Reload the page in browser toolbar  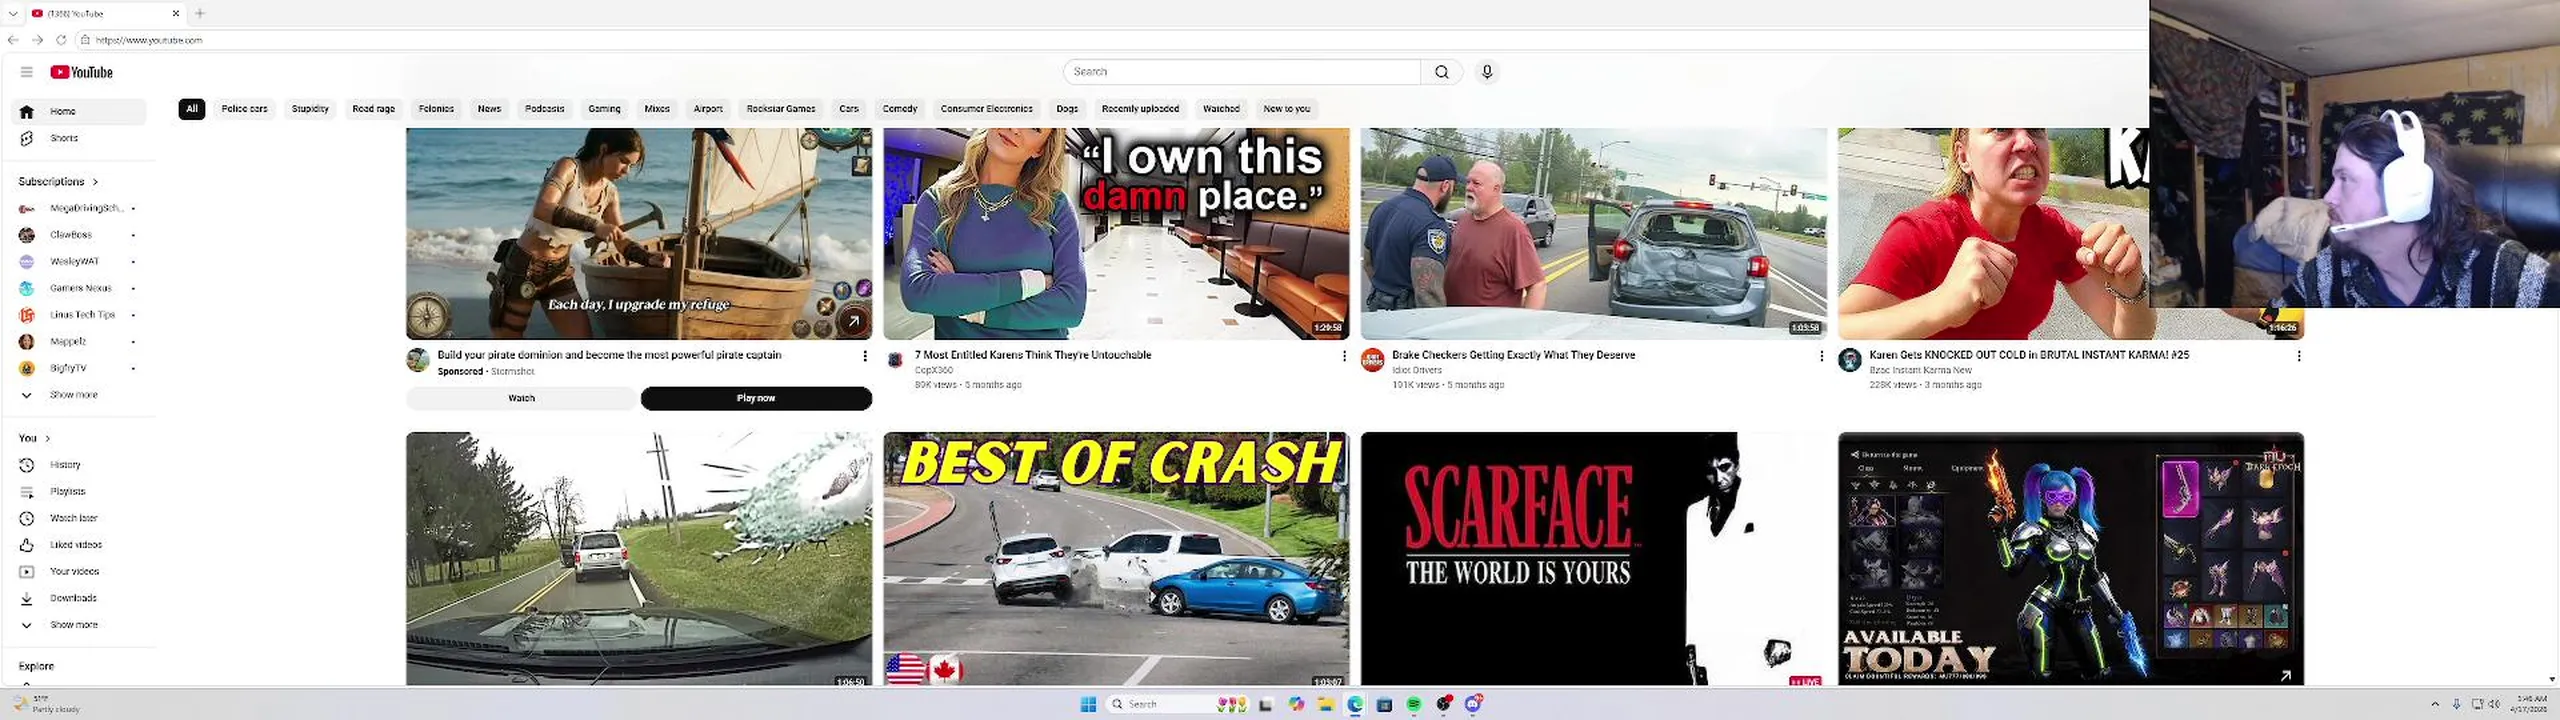(61, 40)
